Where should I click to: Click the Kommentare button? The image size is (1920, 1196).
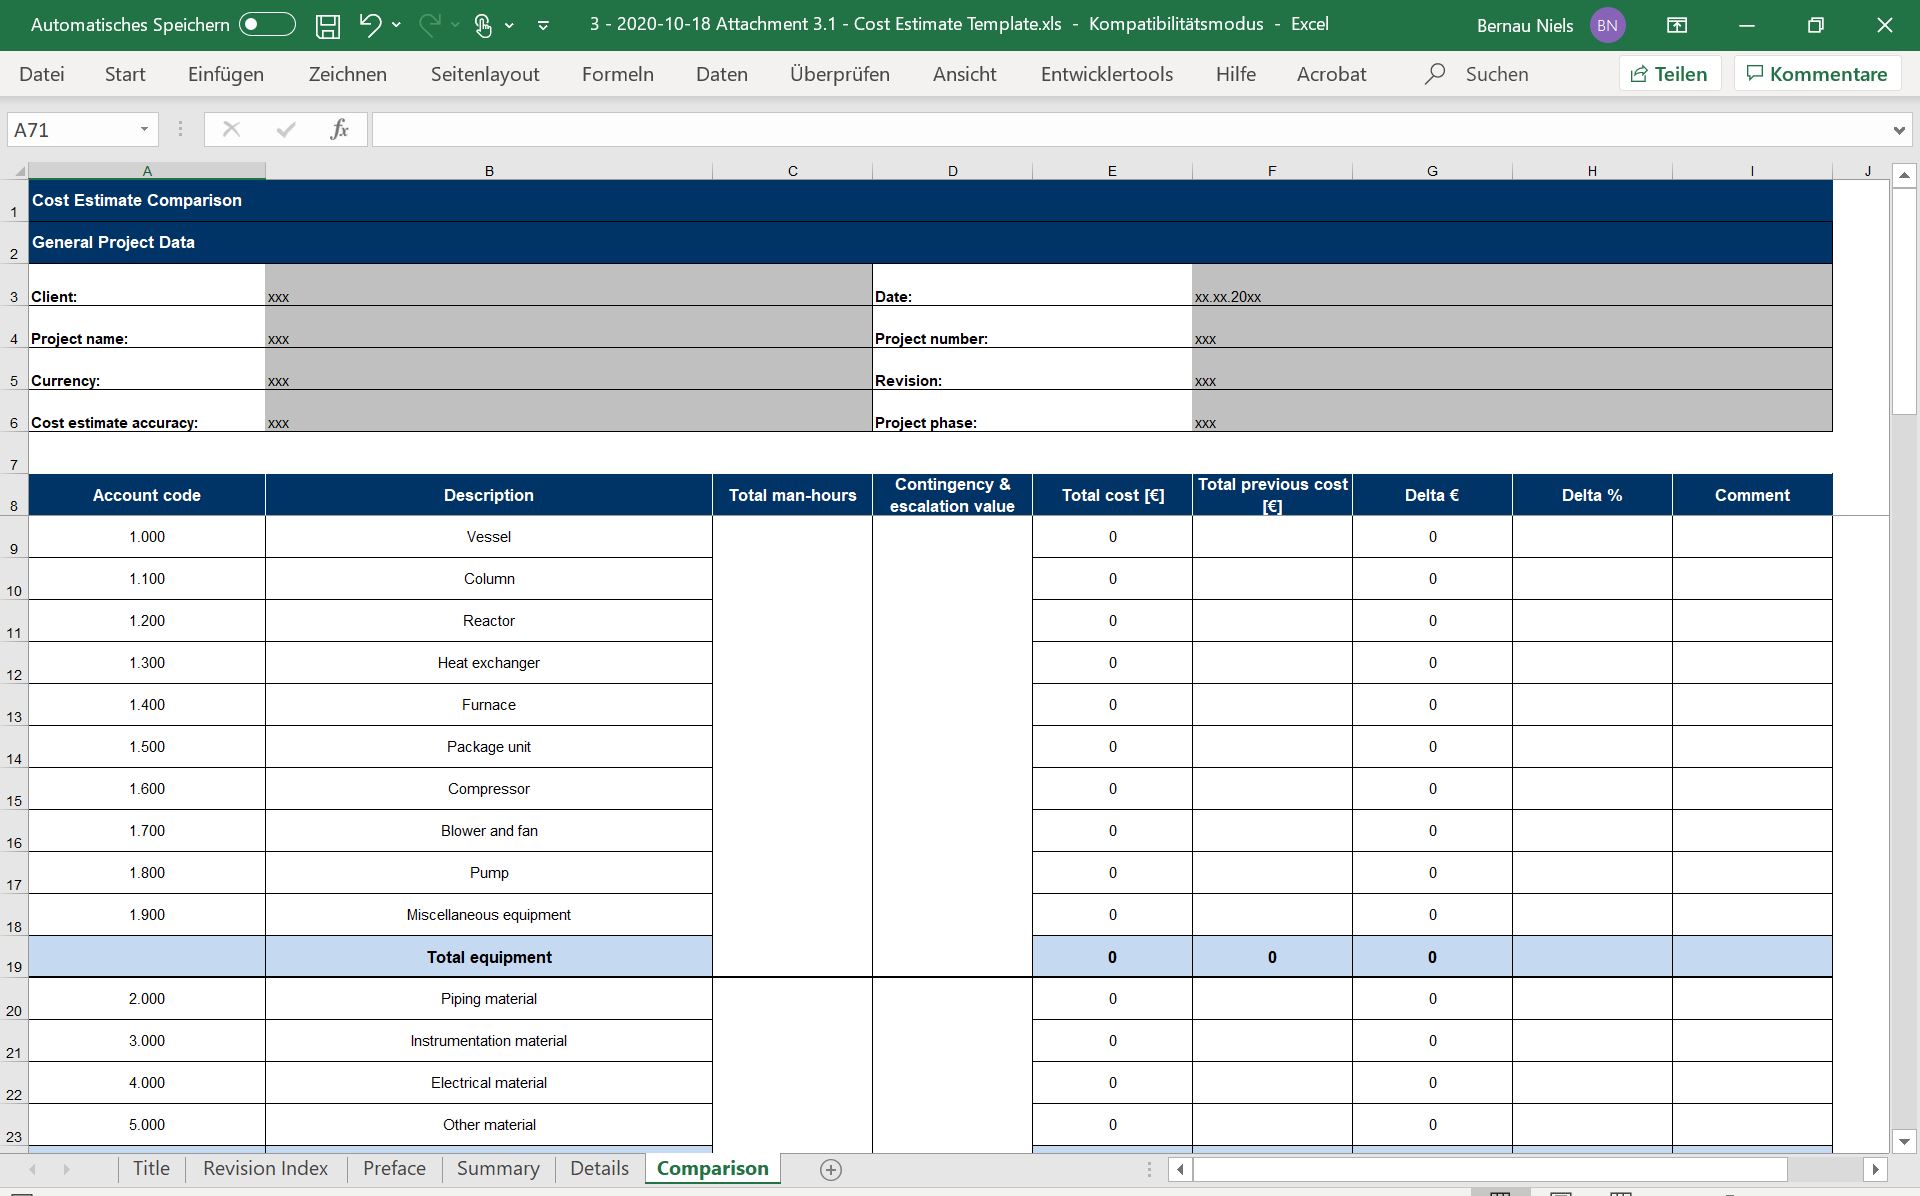[1816, 74]
